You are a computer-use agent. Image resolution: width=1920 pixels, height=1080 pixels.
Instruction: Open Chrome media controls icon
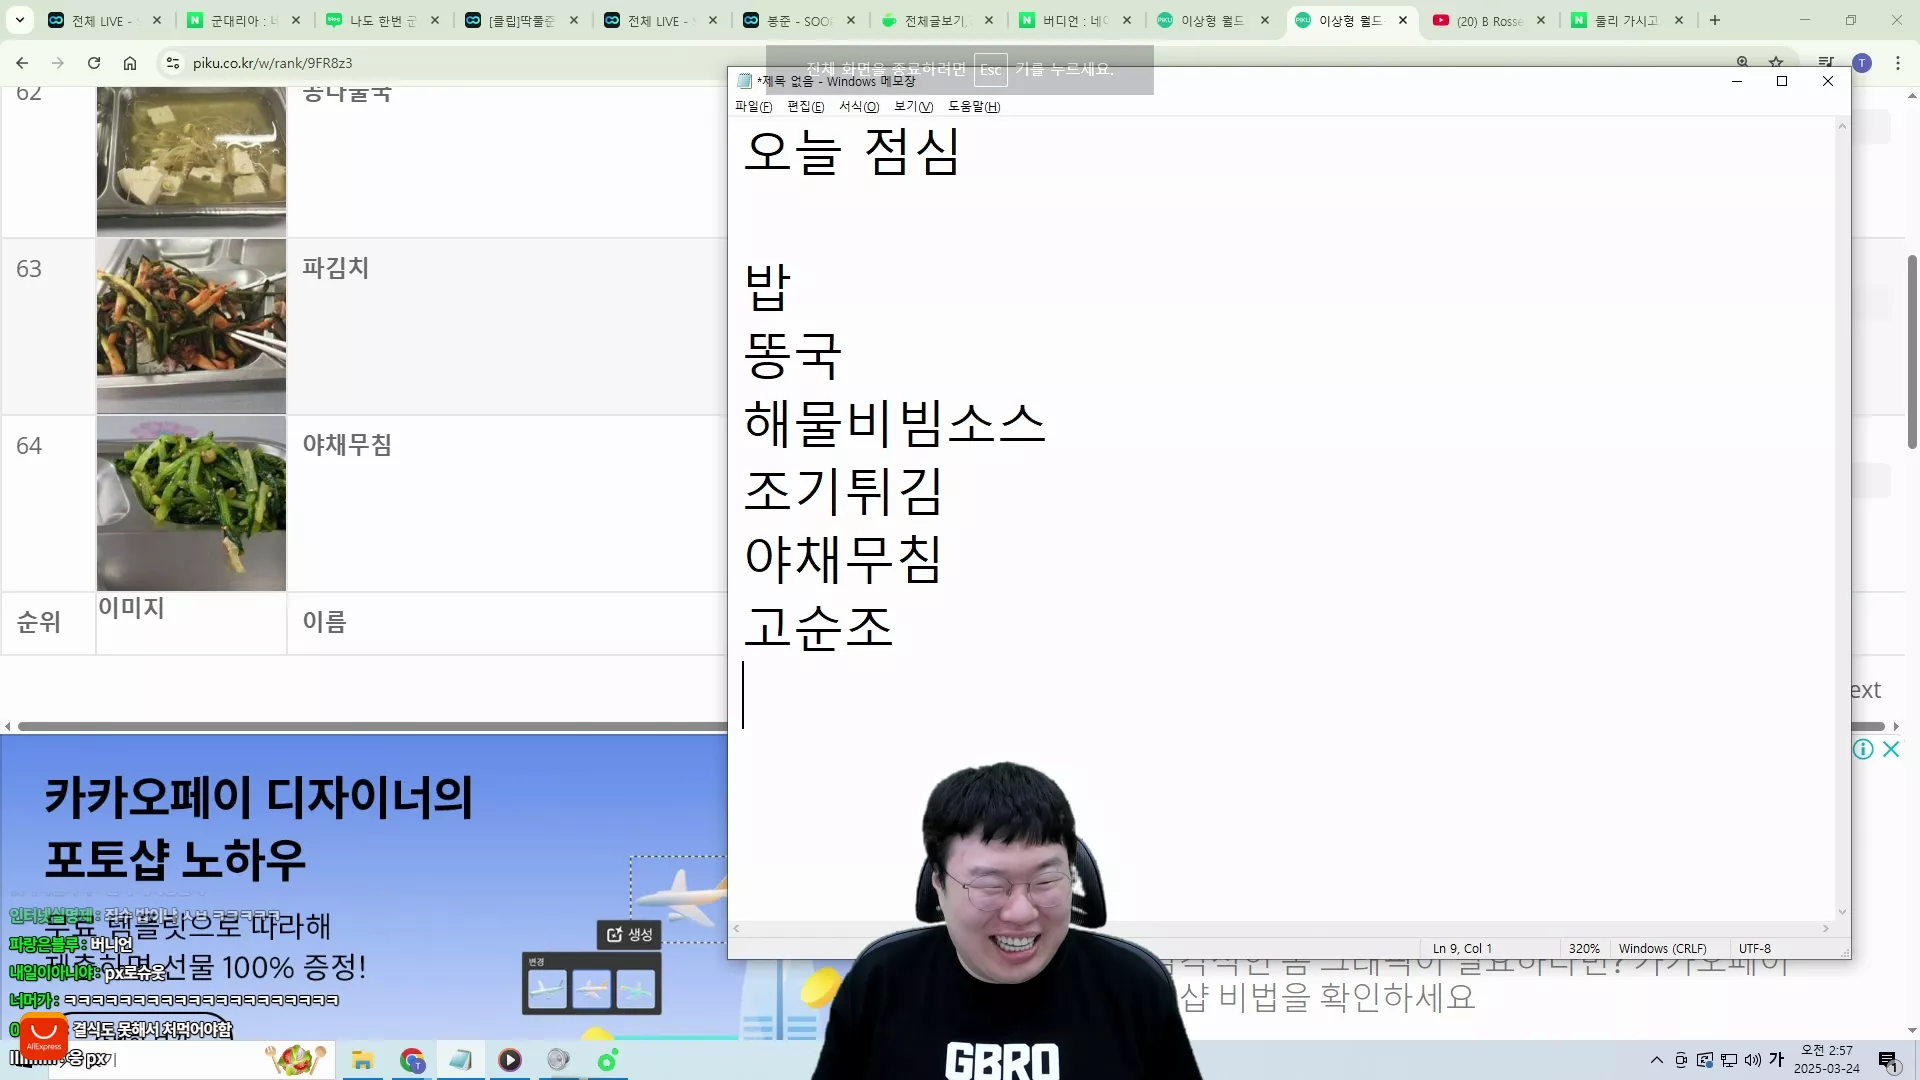[x=1826, y=63]
